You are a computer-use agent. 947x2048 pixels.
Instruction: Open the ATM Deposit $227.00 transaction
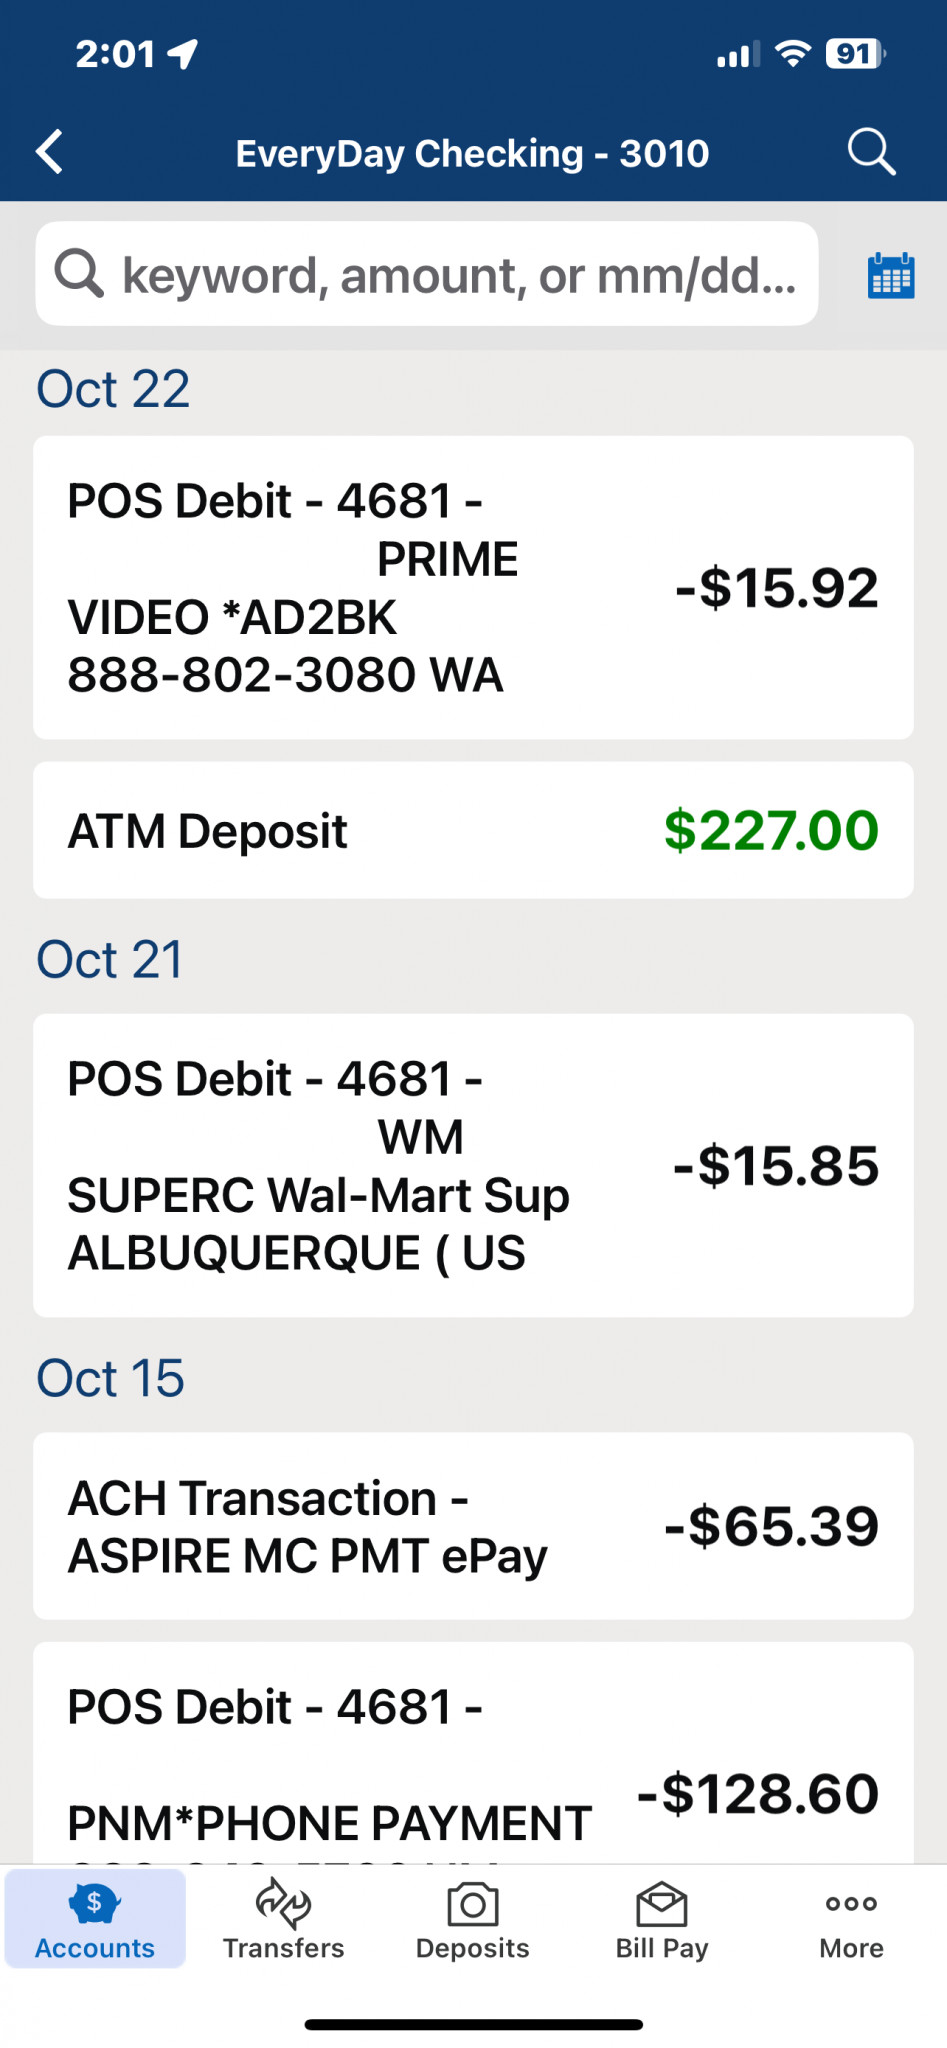pos(473,830)
